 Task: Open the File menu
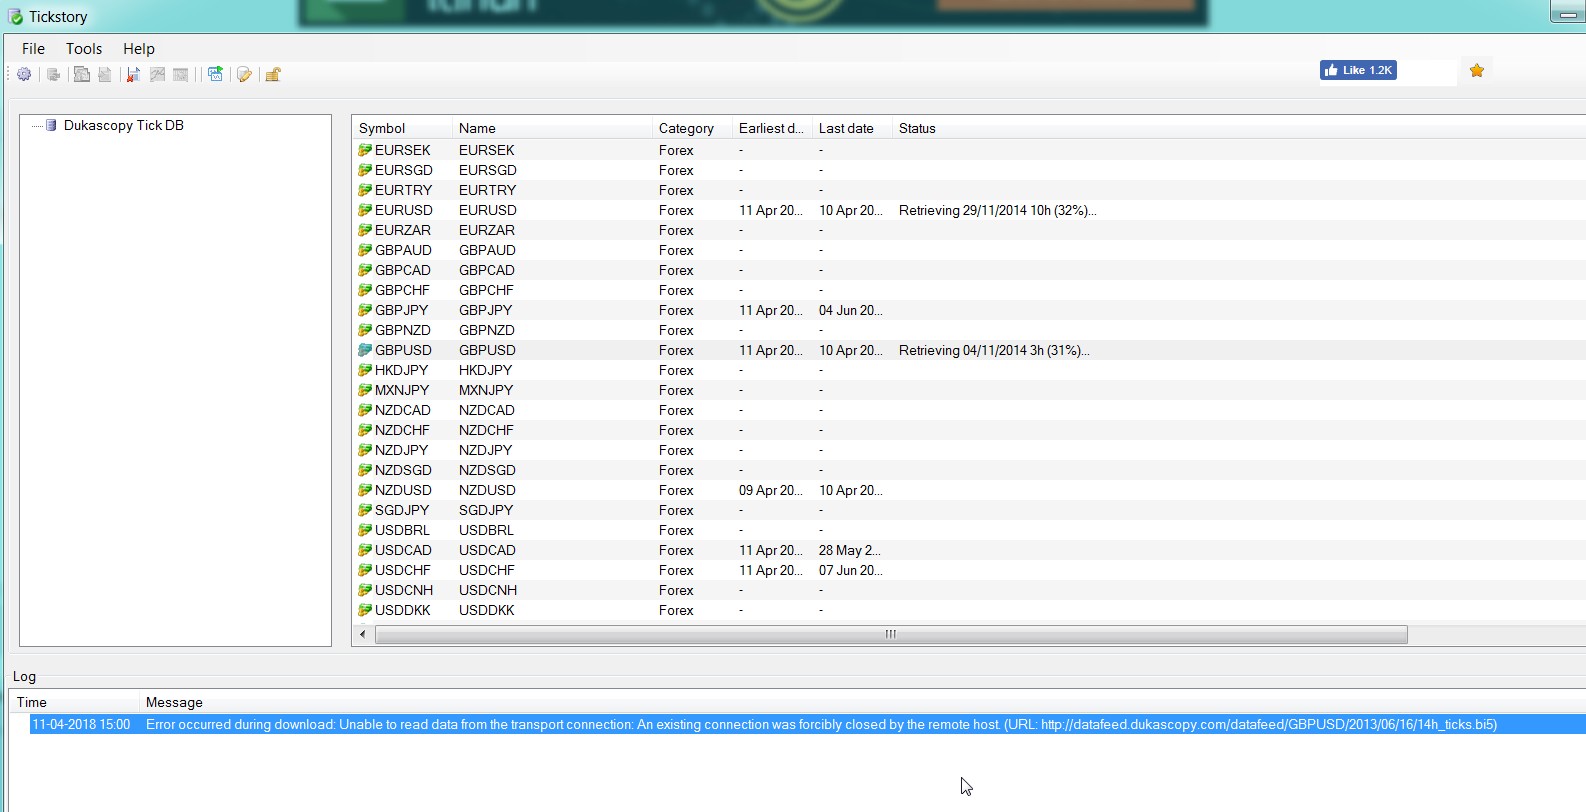tap(33, 48)
